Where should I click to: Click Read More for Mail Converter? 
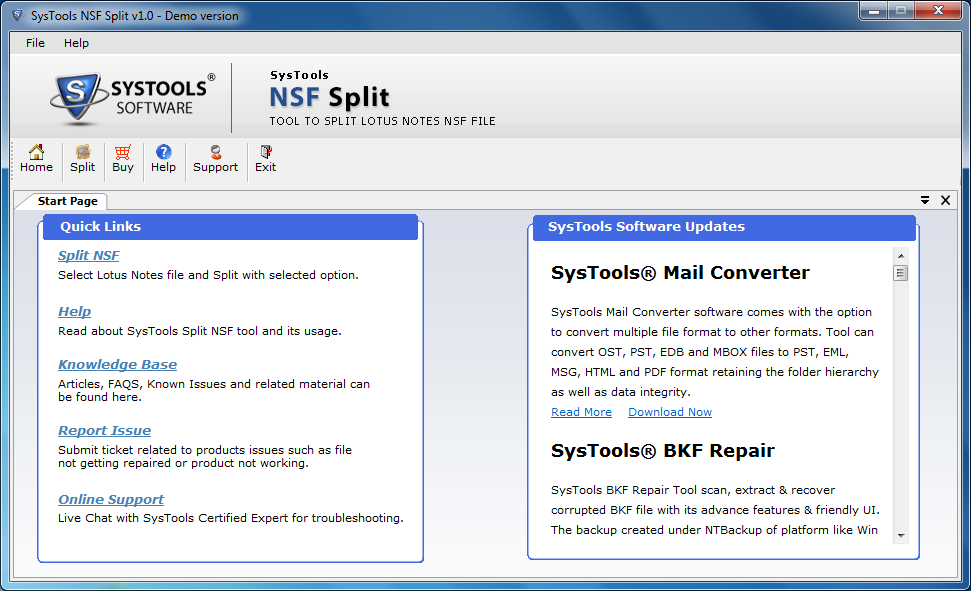(581, 412)
